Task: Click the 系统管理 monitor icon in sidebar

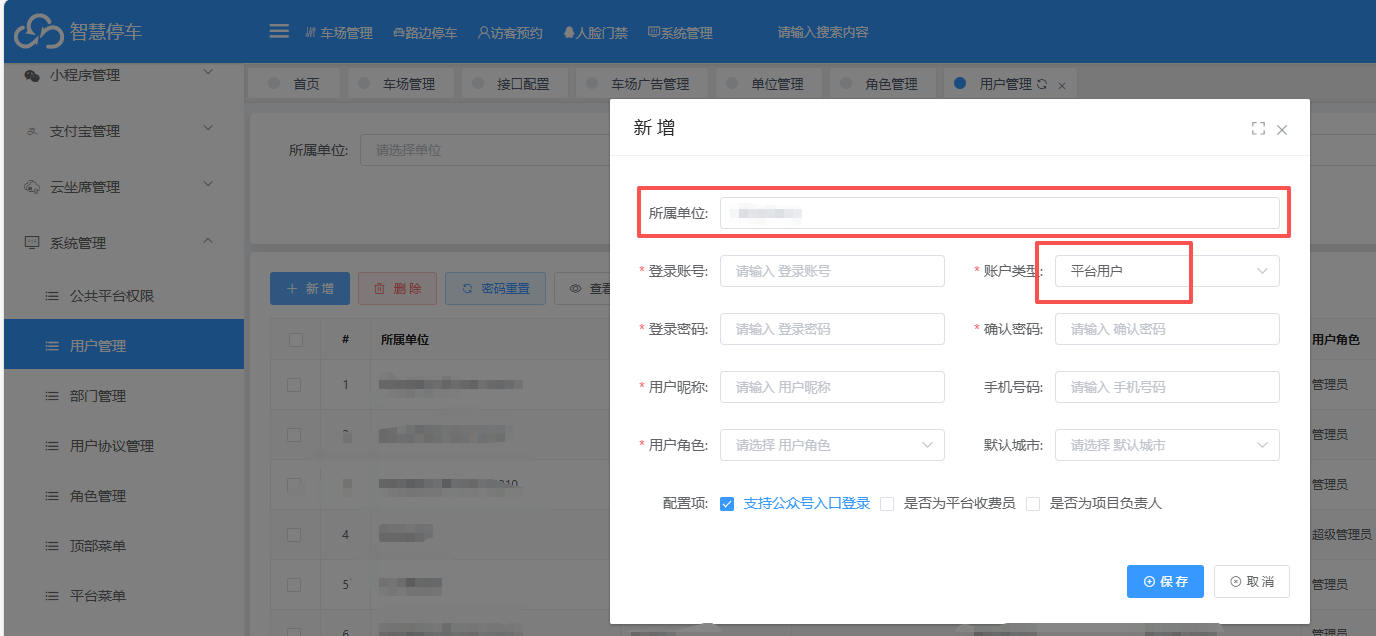Action: (x=32, y=243)
